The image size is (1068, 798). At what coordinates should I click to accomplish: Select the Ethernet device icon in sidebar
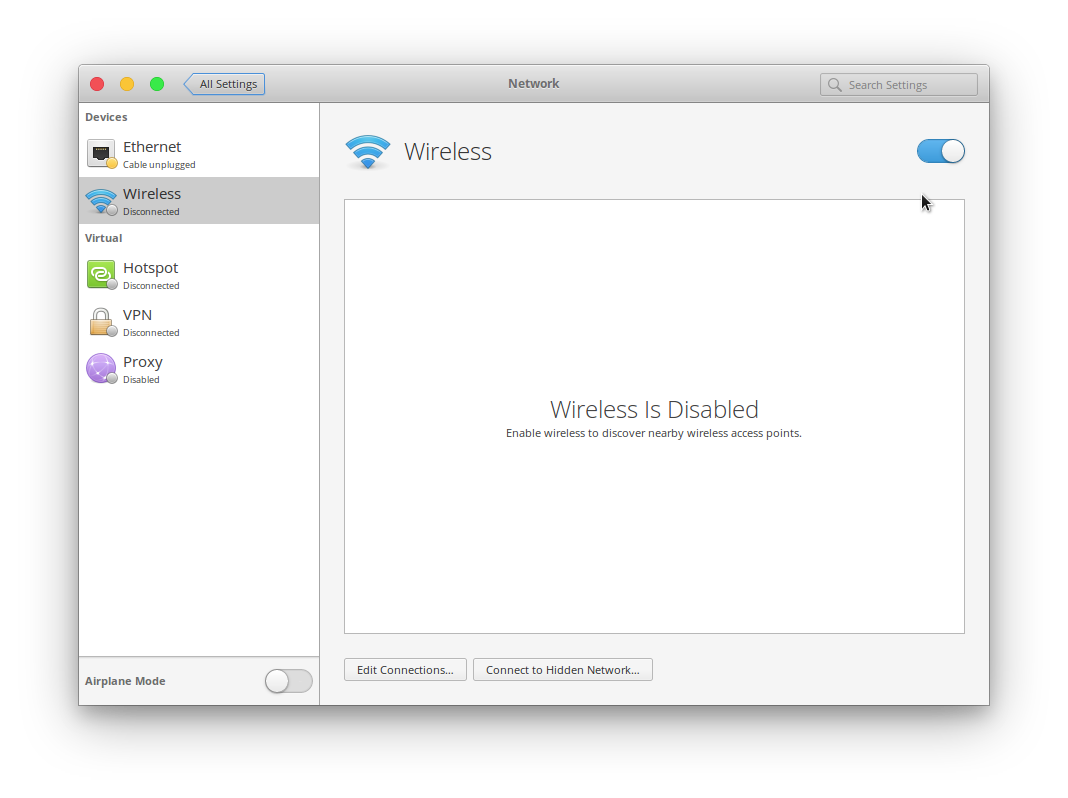pos(101,153)
